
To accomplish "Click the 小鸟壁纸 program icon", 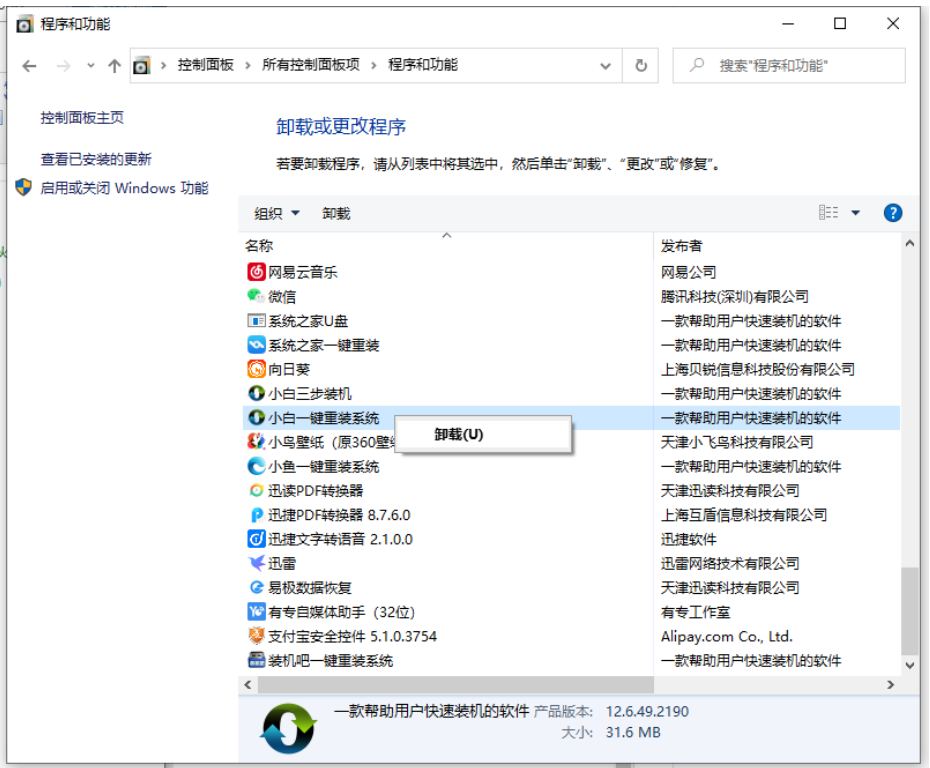I will (x=256, y=442).
